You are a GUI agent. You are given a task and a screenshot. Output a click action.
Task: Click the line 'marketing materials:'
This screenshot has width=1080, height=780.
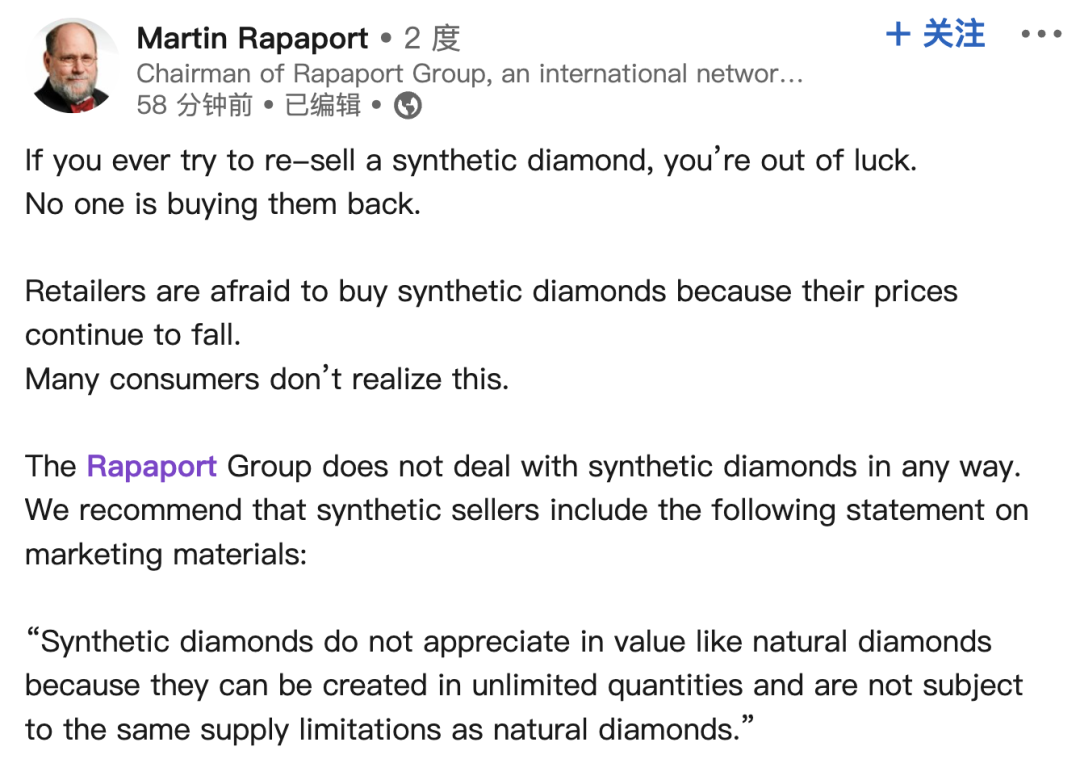166,555
